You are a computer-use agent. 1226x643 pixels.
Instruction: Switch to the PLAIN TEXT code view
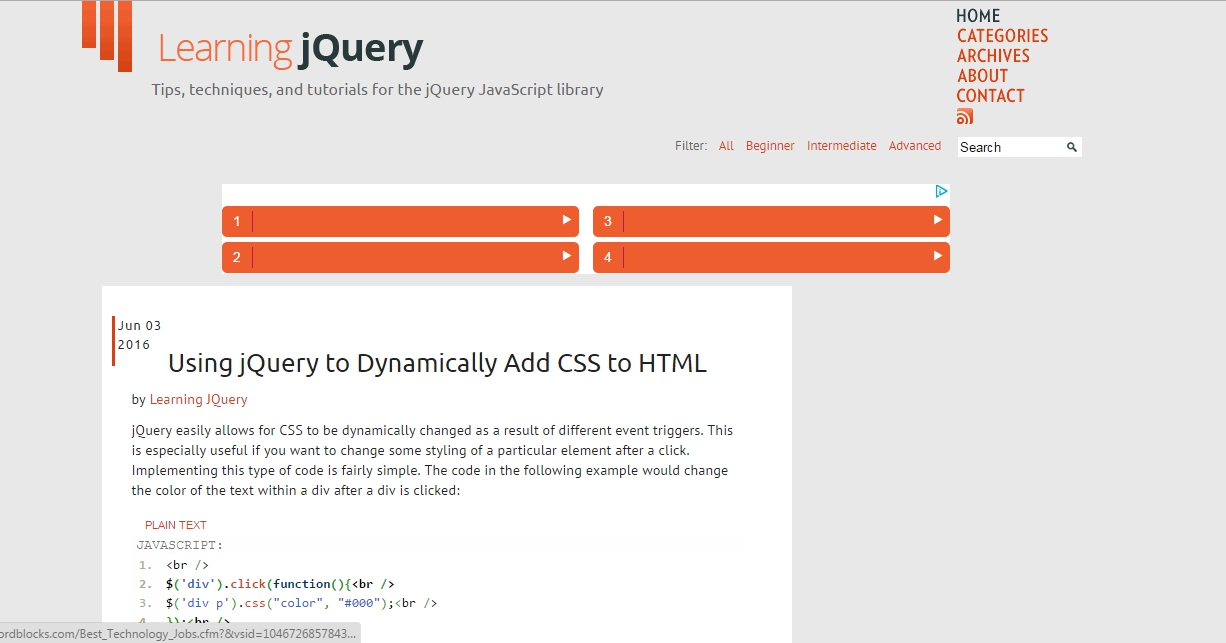click(x=176, y=524)
